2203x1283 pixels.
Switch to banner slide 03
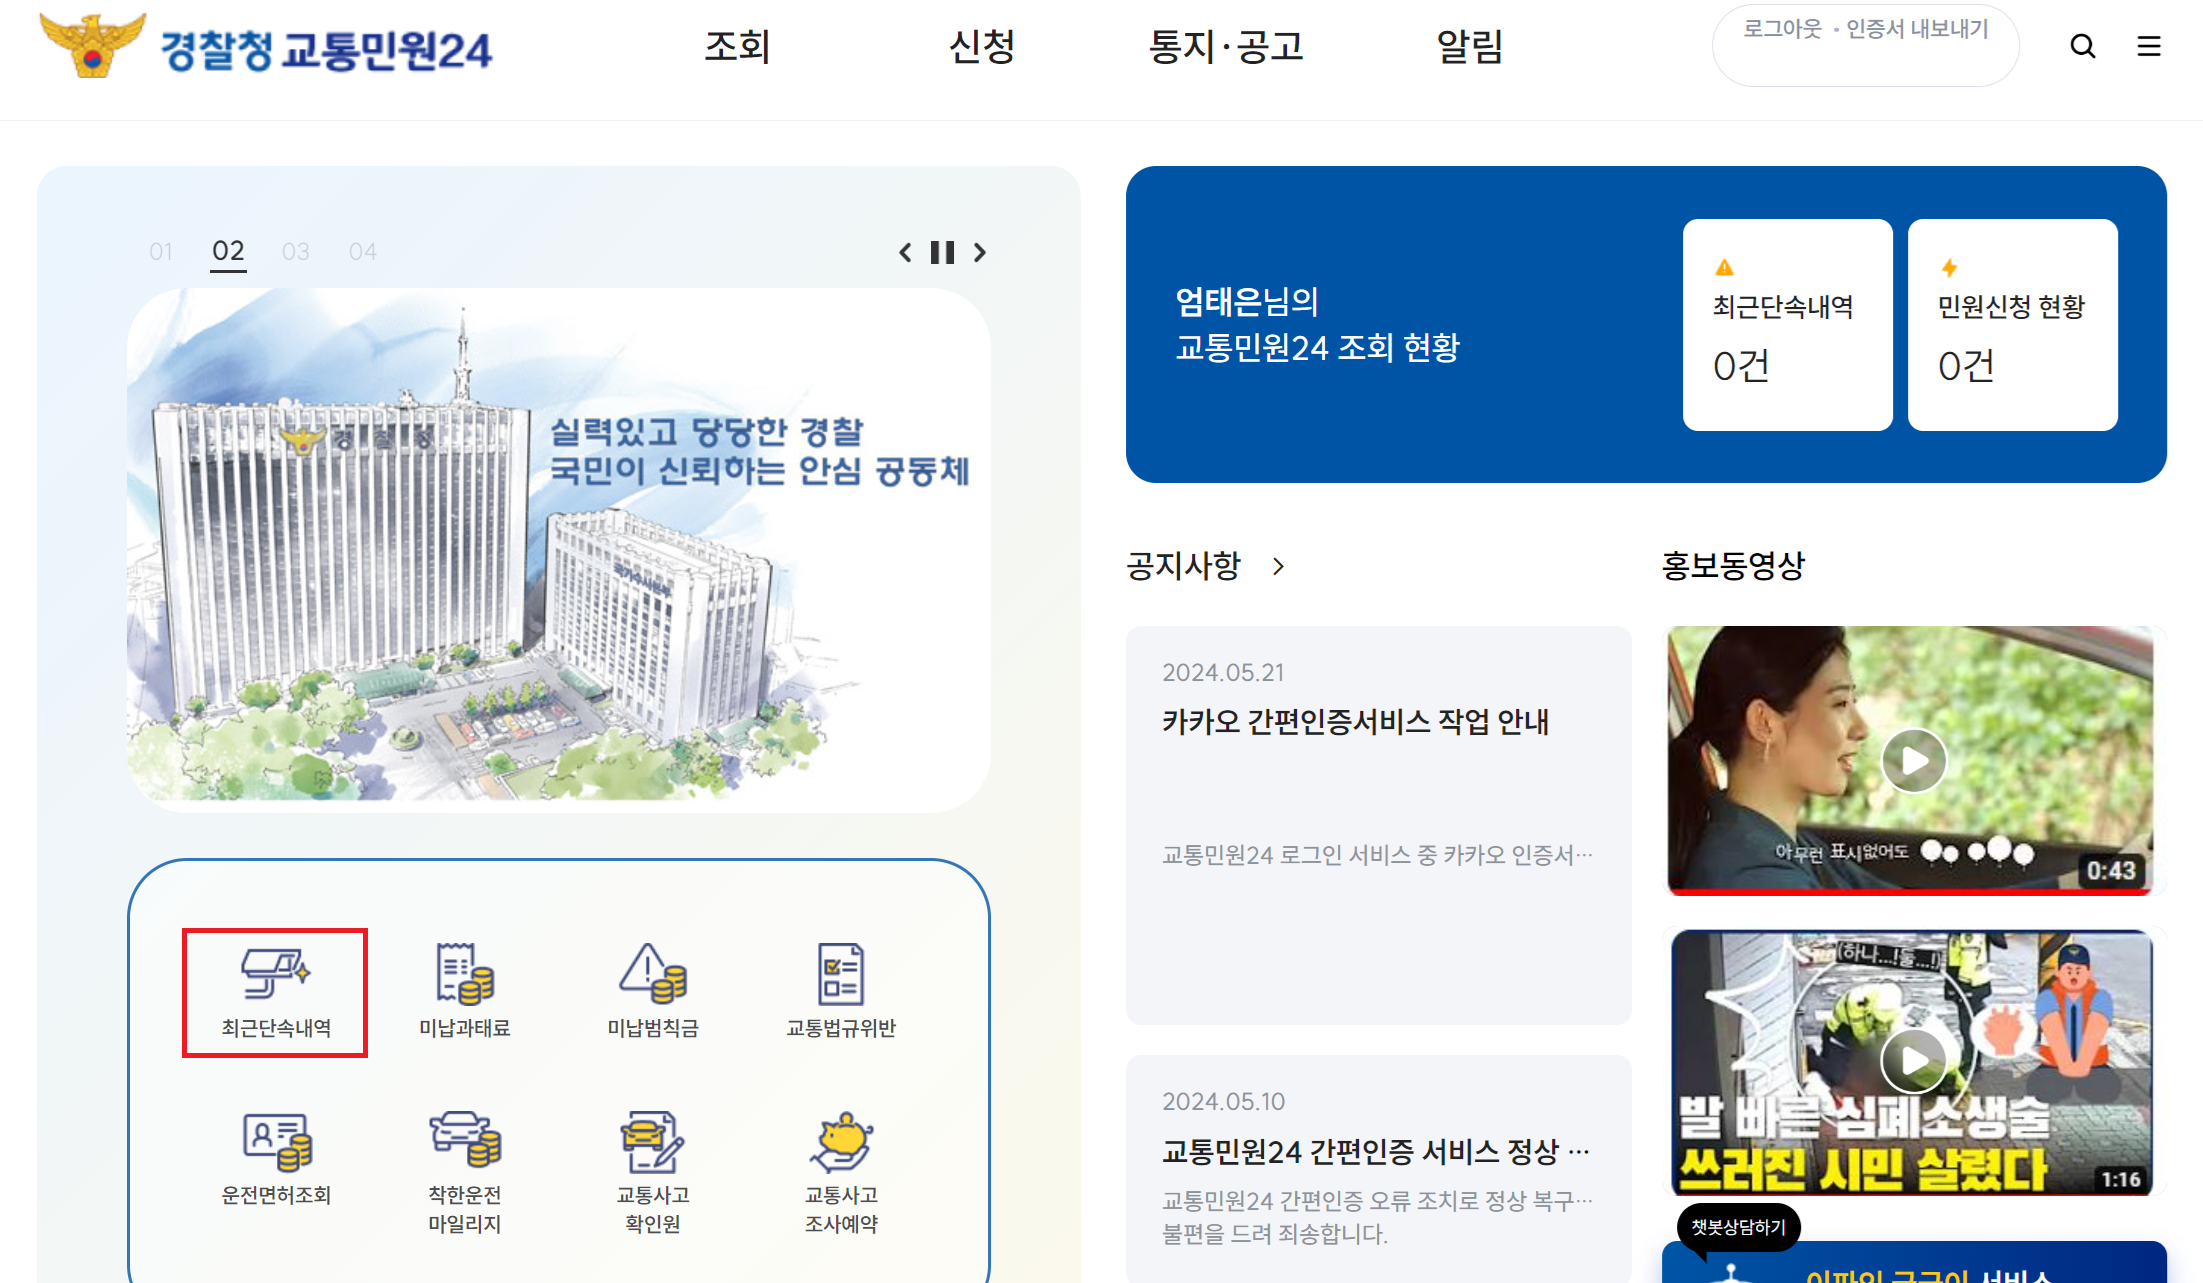295,252
